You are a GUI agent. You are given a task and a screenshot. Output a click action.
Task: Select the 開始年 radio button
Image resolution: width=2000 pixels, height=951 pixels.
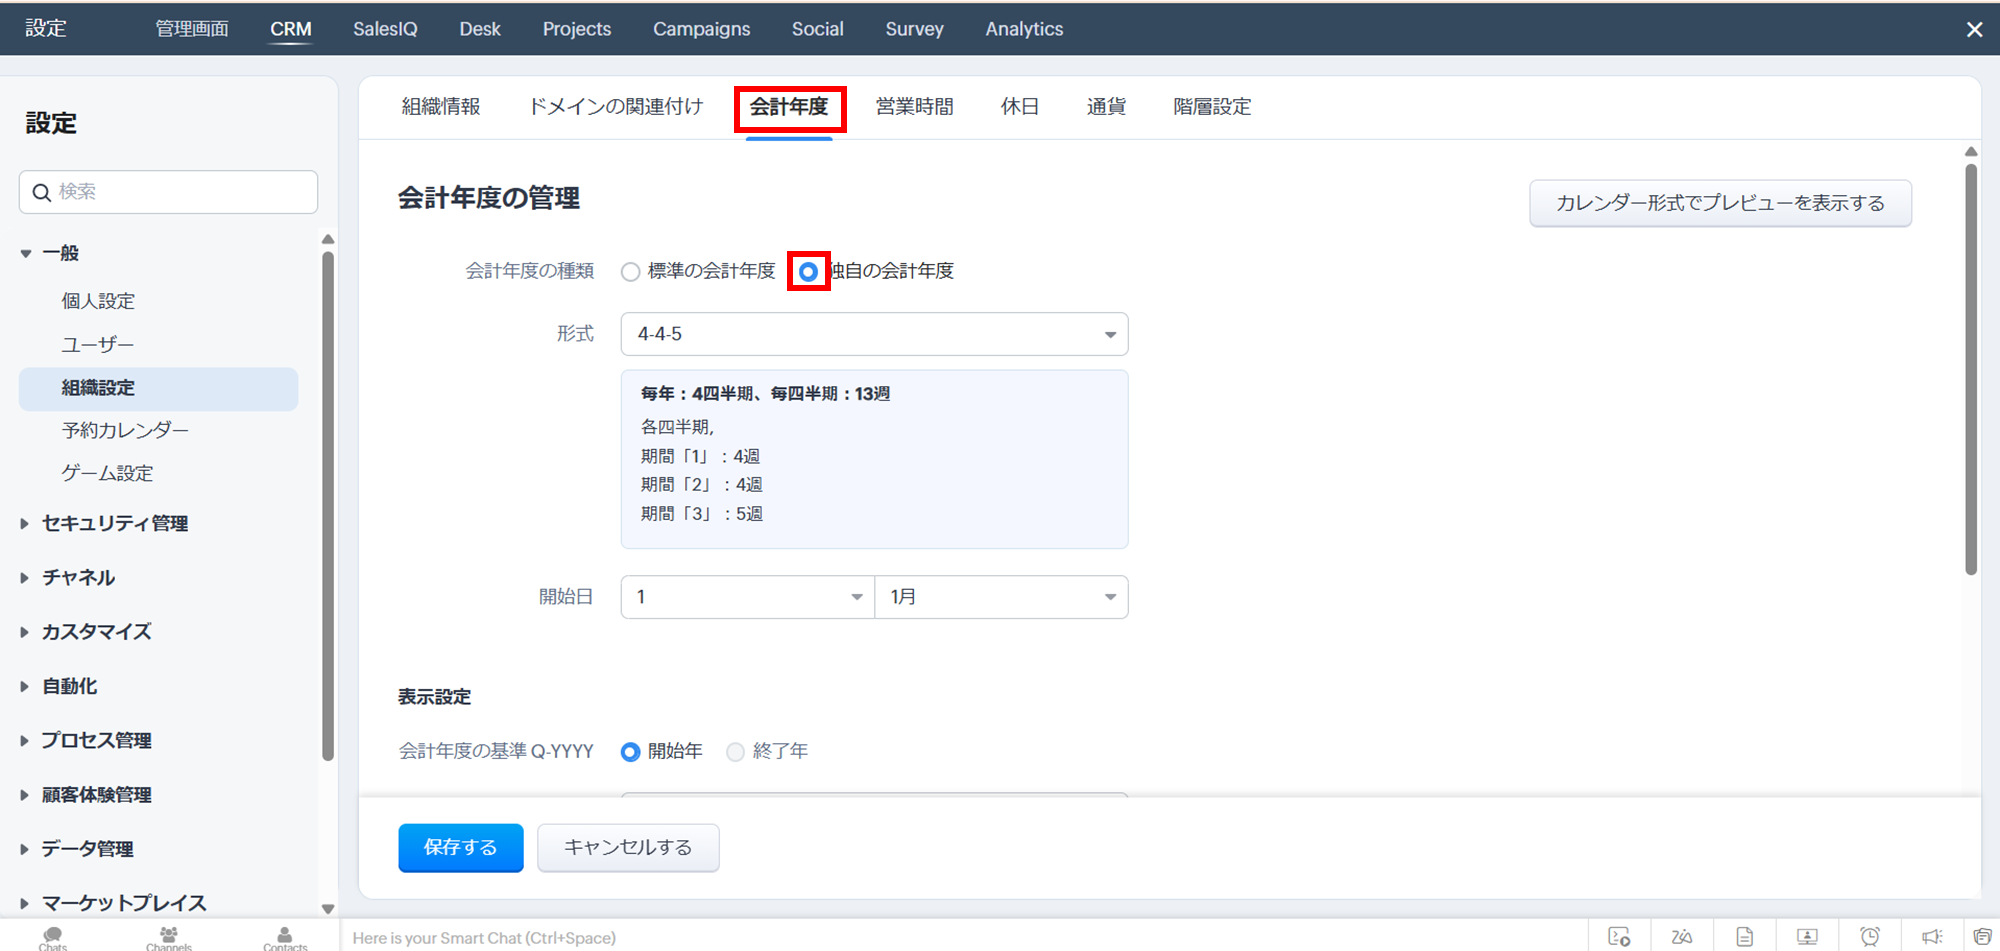[x=631, y=752]
